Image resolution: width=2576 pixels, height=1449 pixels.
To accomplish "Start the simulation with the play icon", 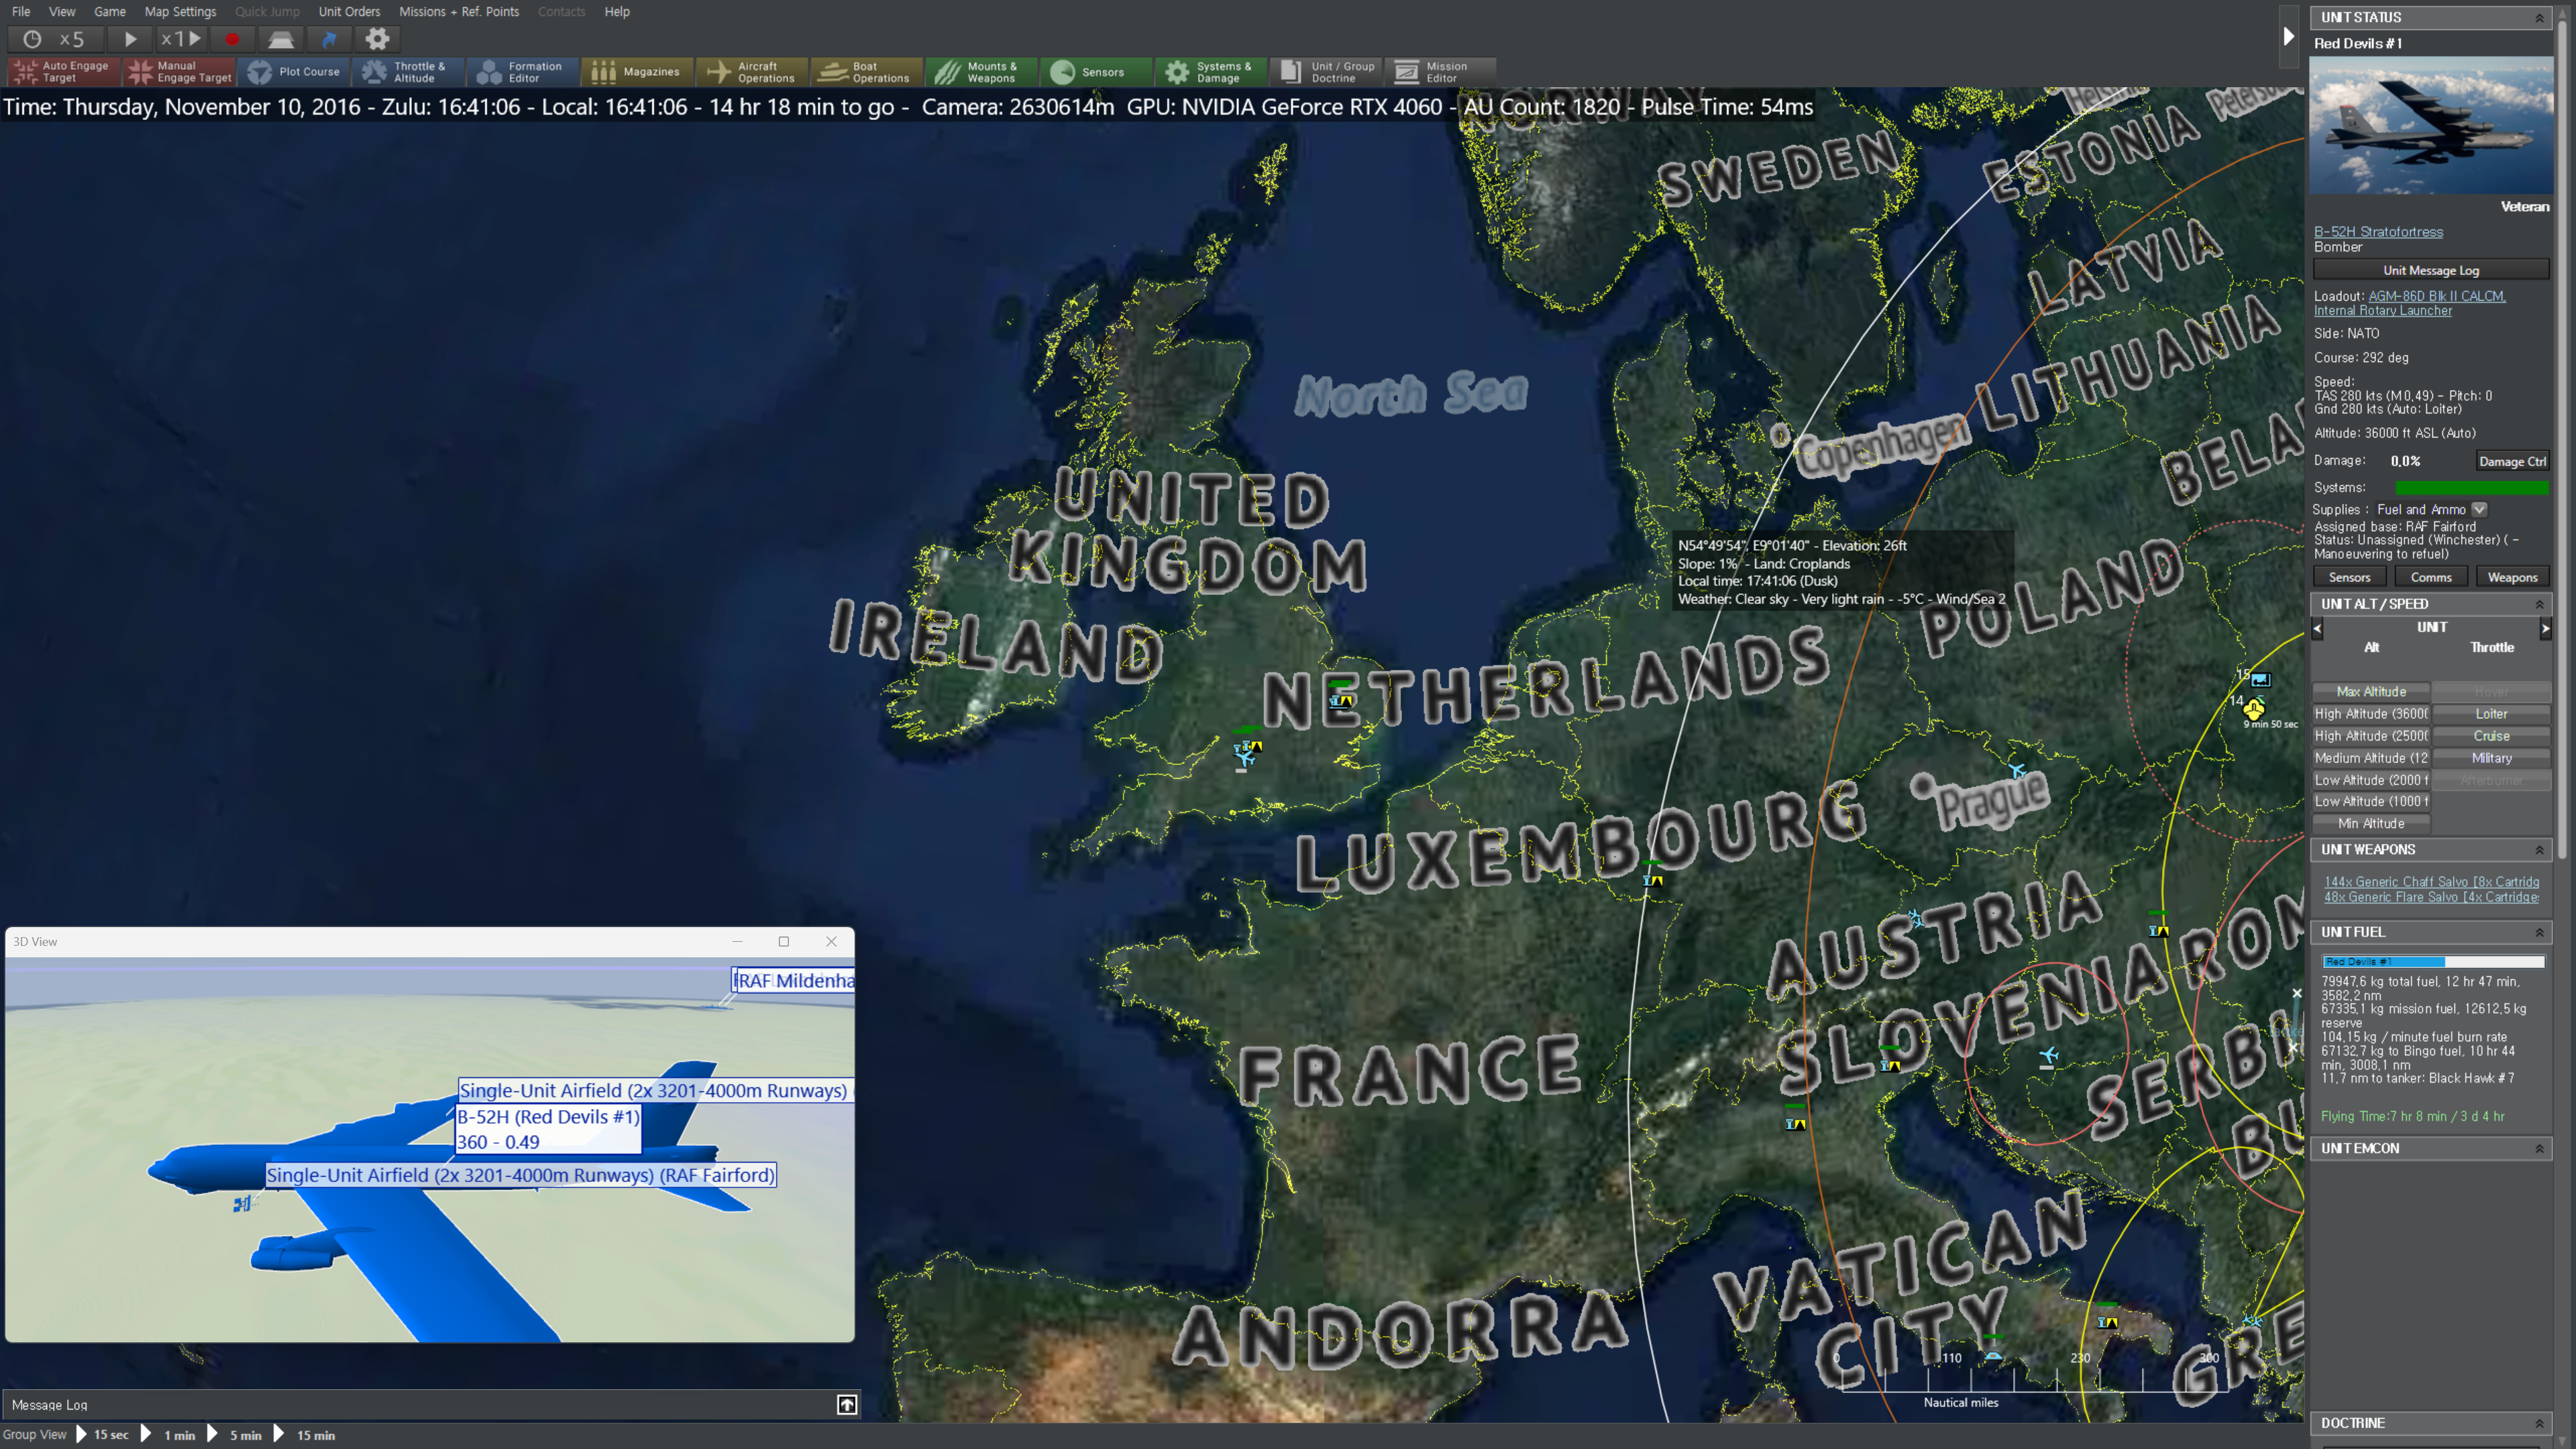I will click(x=130, y=39).
